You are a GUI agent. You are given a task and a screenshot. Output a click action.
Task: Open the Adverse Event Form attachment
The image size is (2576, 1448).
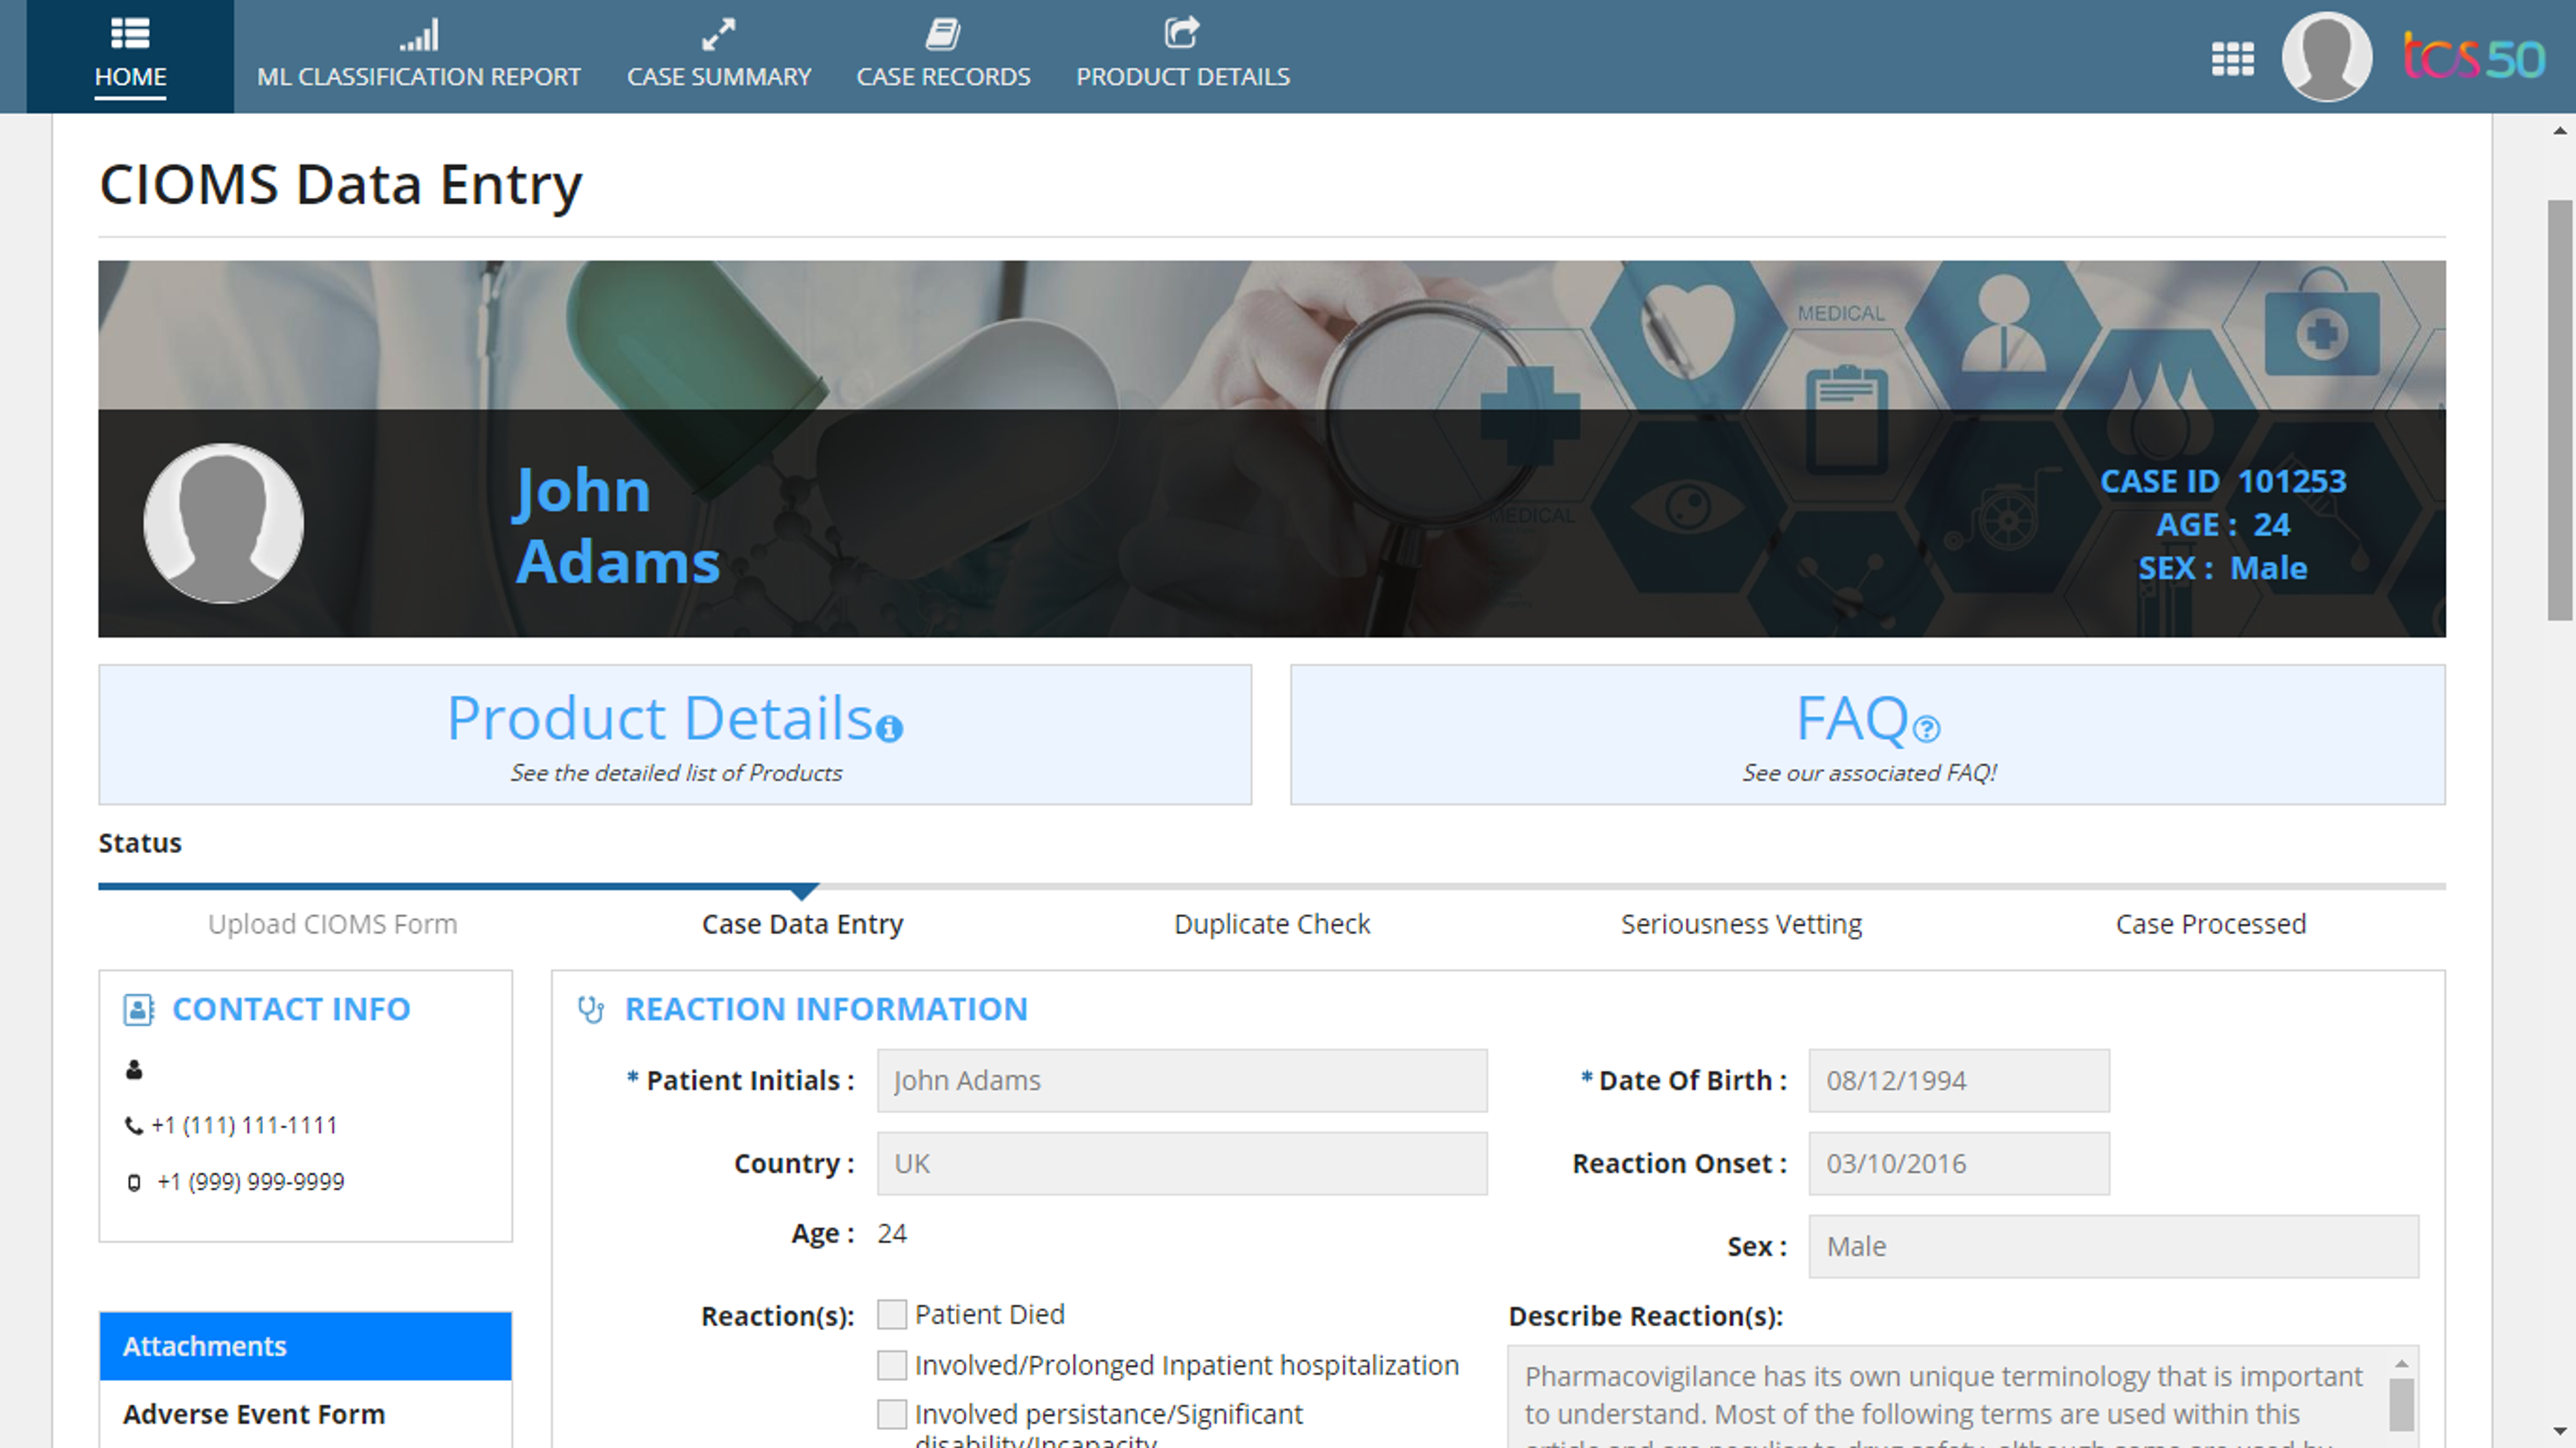tap(254, 1414)
